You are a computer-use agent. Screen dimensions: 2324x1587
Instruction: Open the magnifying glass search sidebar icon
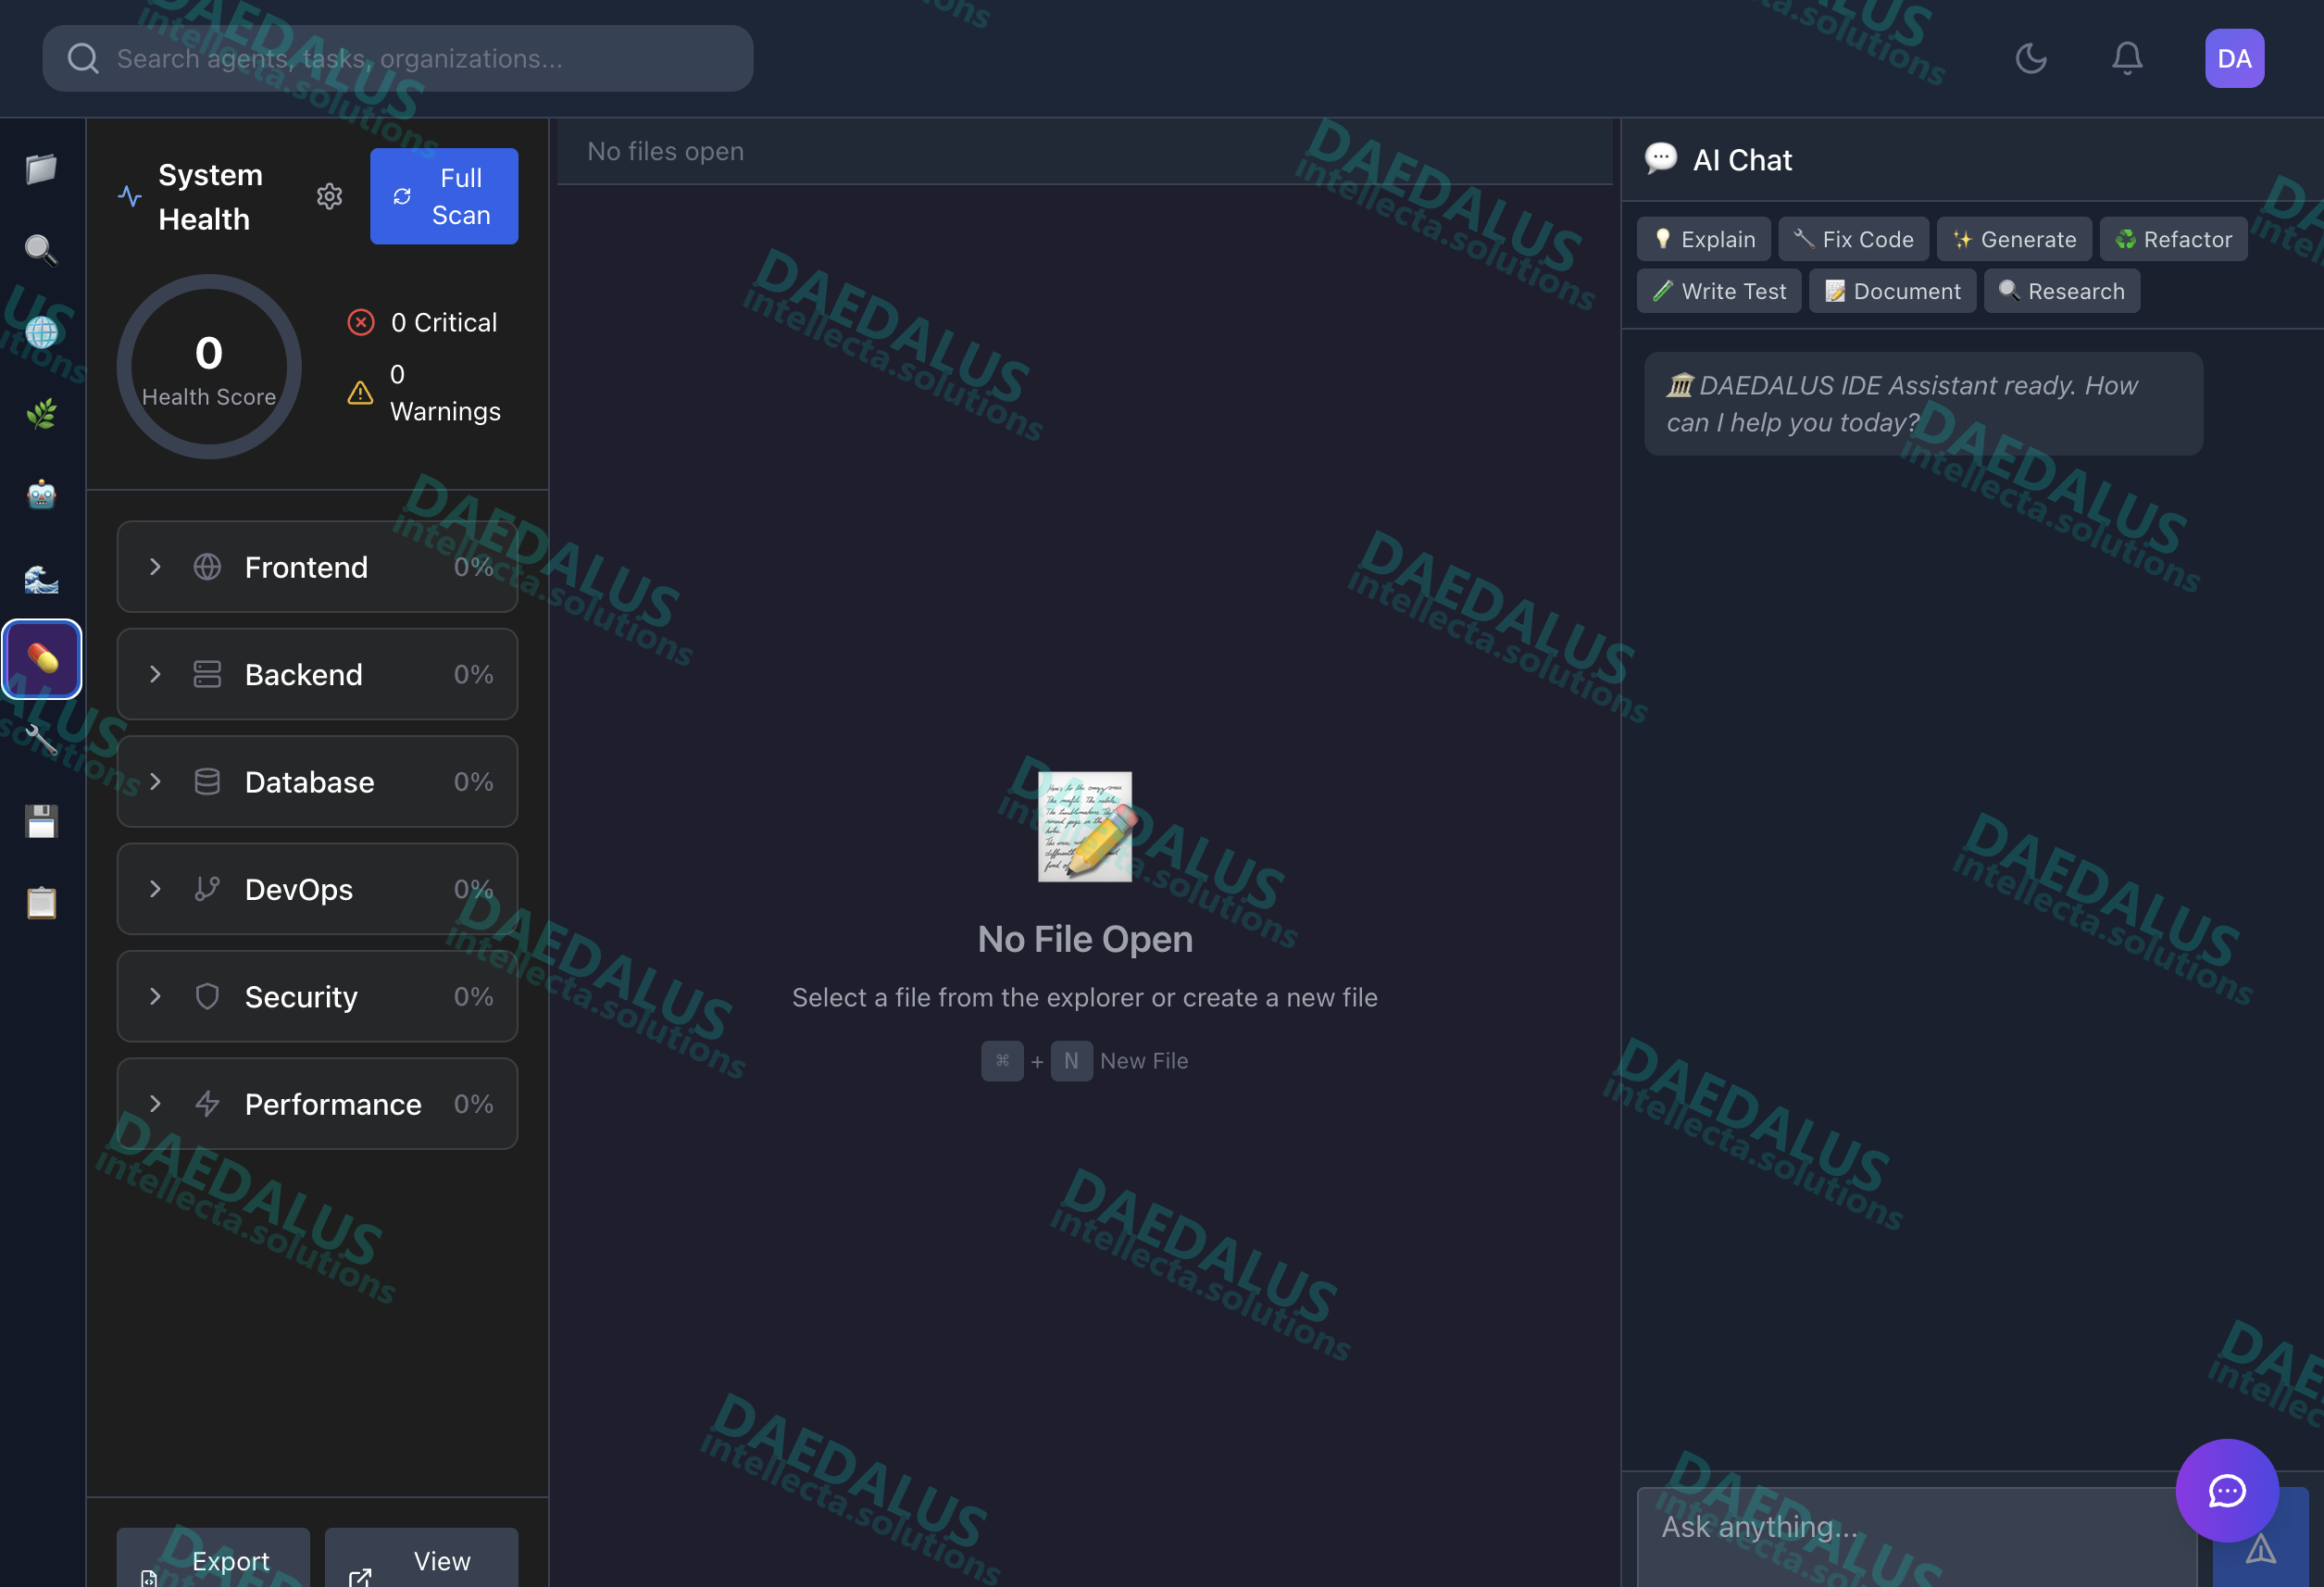41,249
